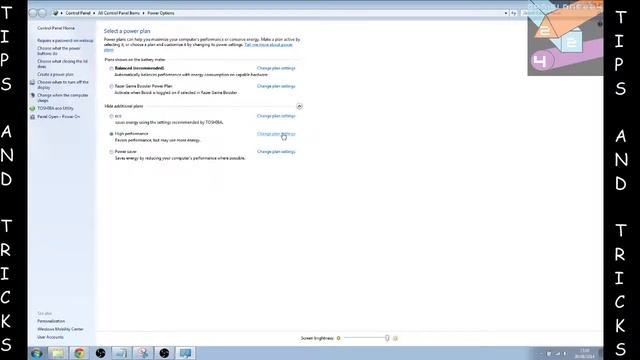Click the taskbar clock and date
Image resolution: width=640 pixels, height=360 pixels.
pos(585,353)
